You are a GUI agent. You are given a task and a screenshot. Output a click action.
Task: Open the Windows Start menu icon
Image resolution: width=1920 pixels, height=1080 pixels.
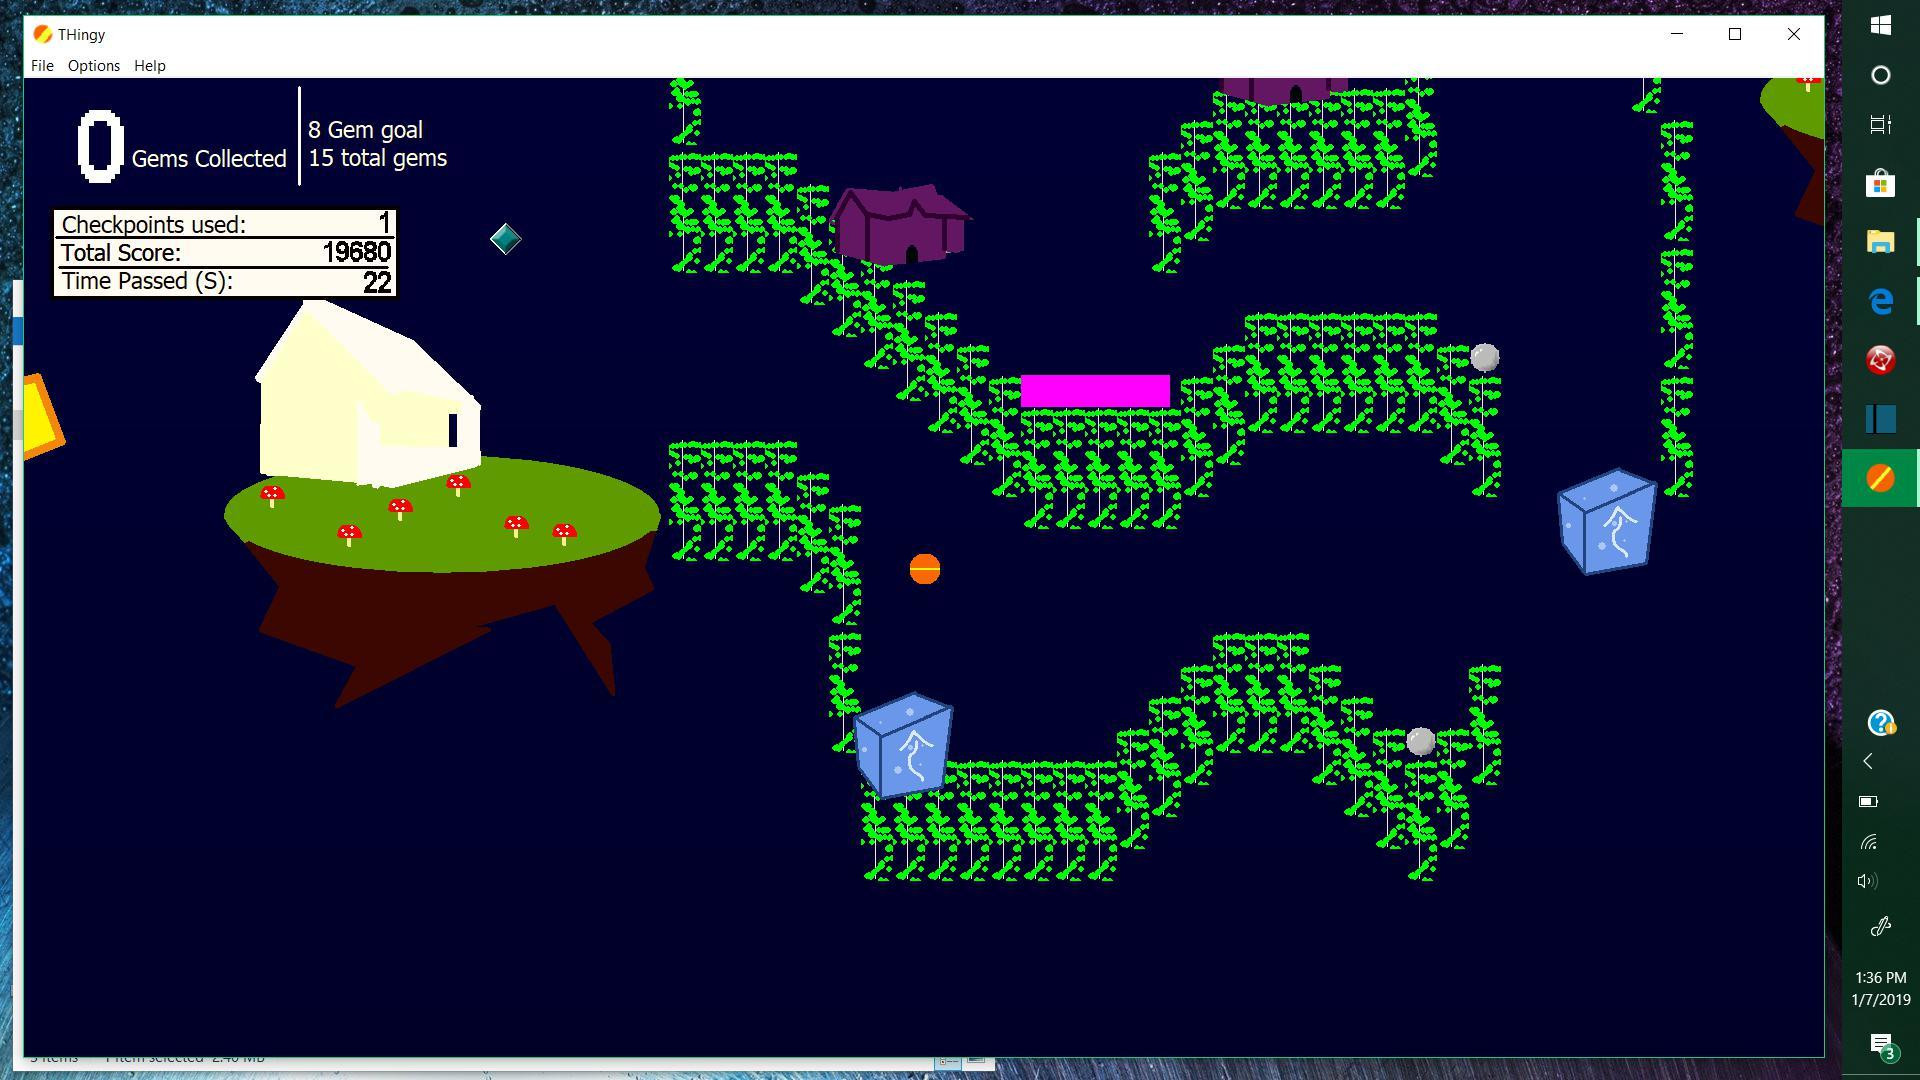click(1881, 25)
